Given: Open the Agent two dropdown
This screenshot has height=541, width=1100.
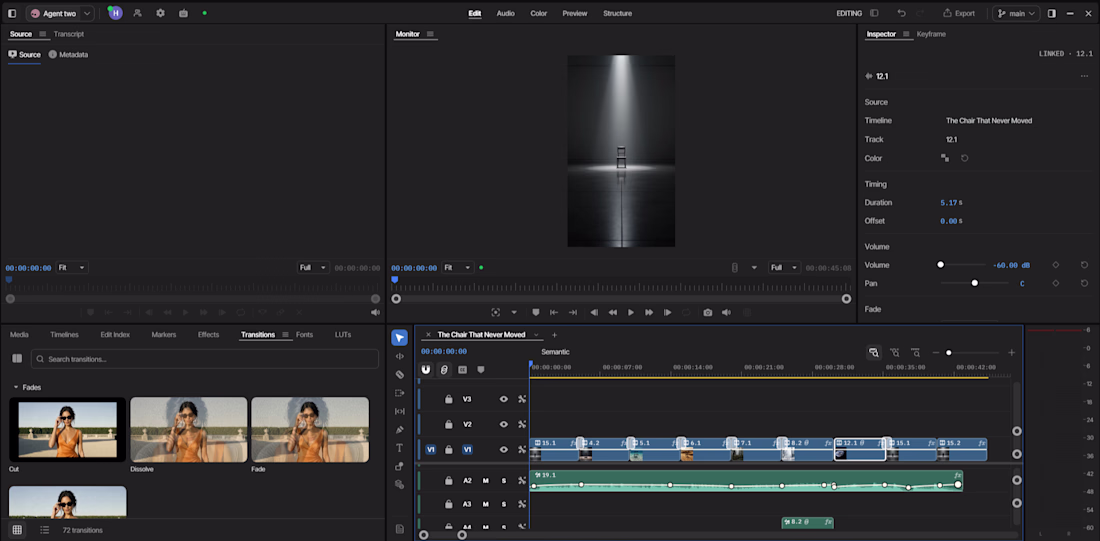Looking at the screenshot, I should pyautogui.click(x=87, y=13).
